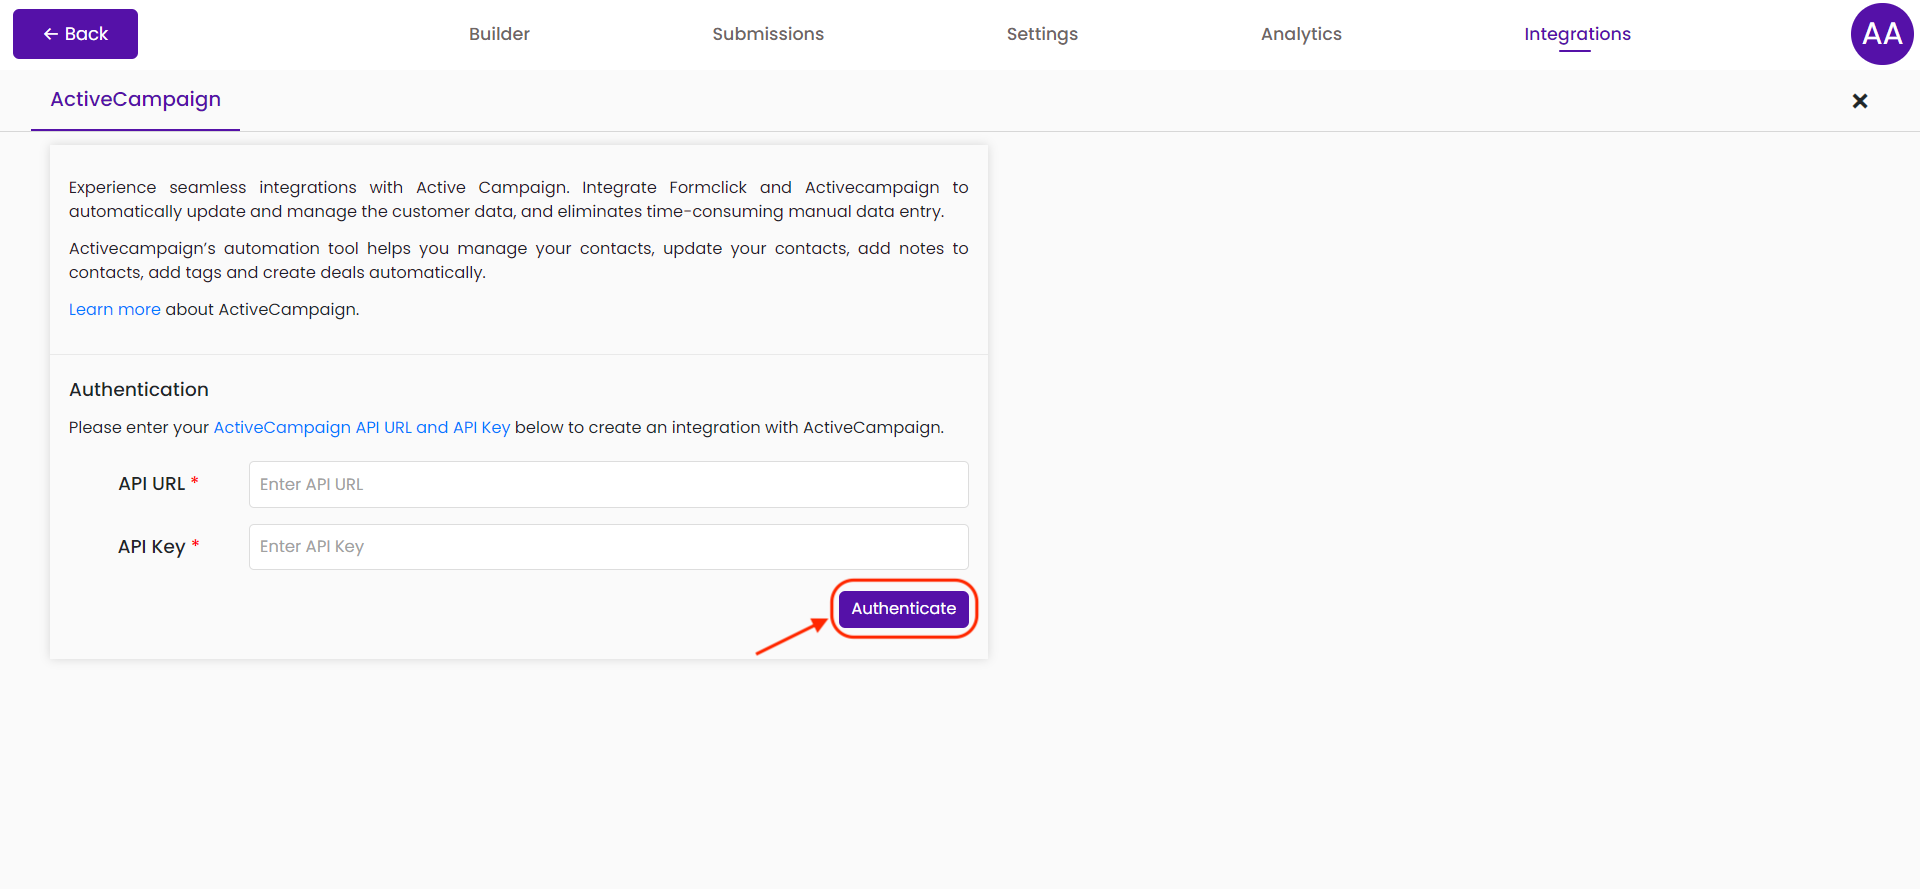The width and height of the screenshot is (1920, 889).
Task: Follow the Learn more link
Action: (x=114, y=309)
